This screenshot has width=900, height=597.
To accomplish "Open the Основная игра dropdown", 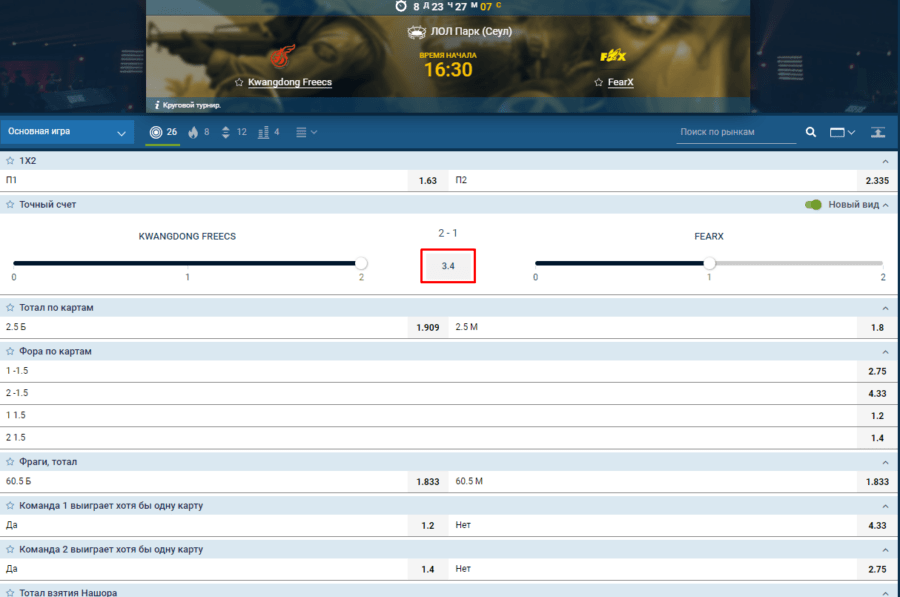I will point(68,132).
